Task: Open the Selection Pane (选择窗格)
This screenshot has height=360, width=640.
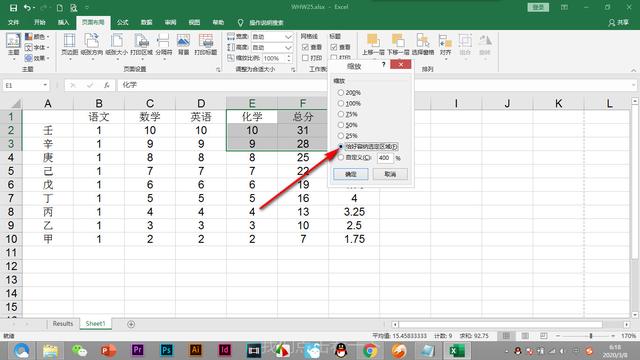Action: 423,45
